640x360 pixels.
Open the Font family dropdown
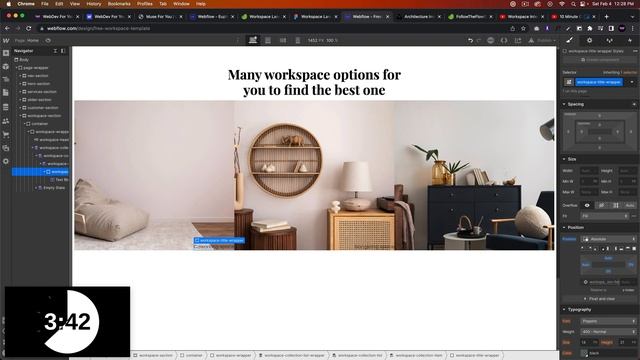tap(609, 321)
